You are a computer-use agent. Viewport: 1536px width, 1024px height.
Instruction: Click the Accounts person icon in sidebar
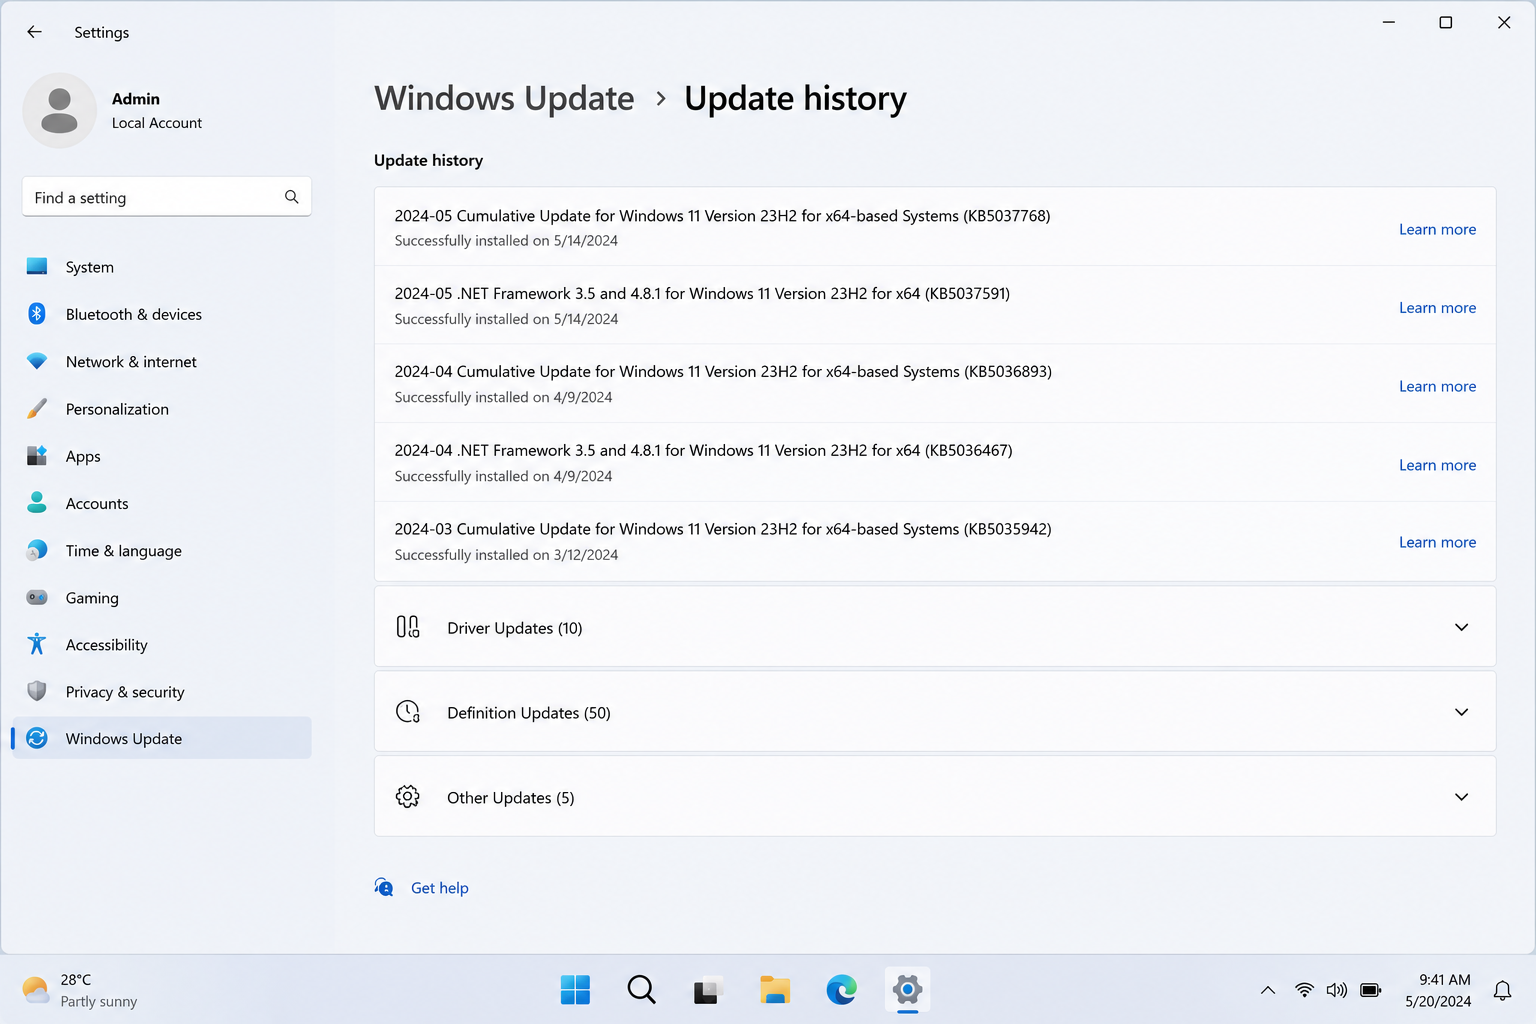[37, 503]
